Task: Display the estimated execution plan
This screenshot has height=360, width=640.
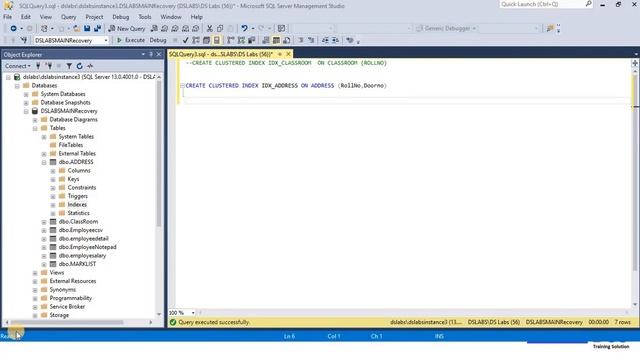Action: tap(196, 40)
